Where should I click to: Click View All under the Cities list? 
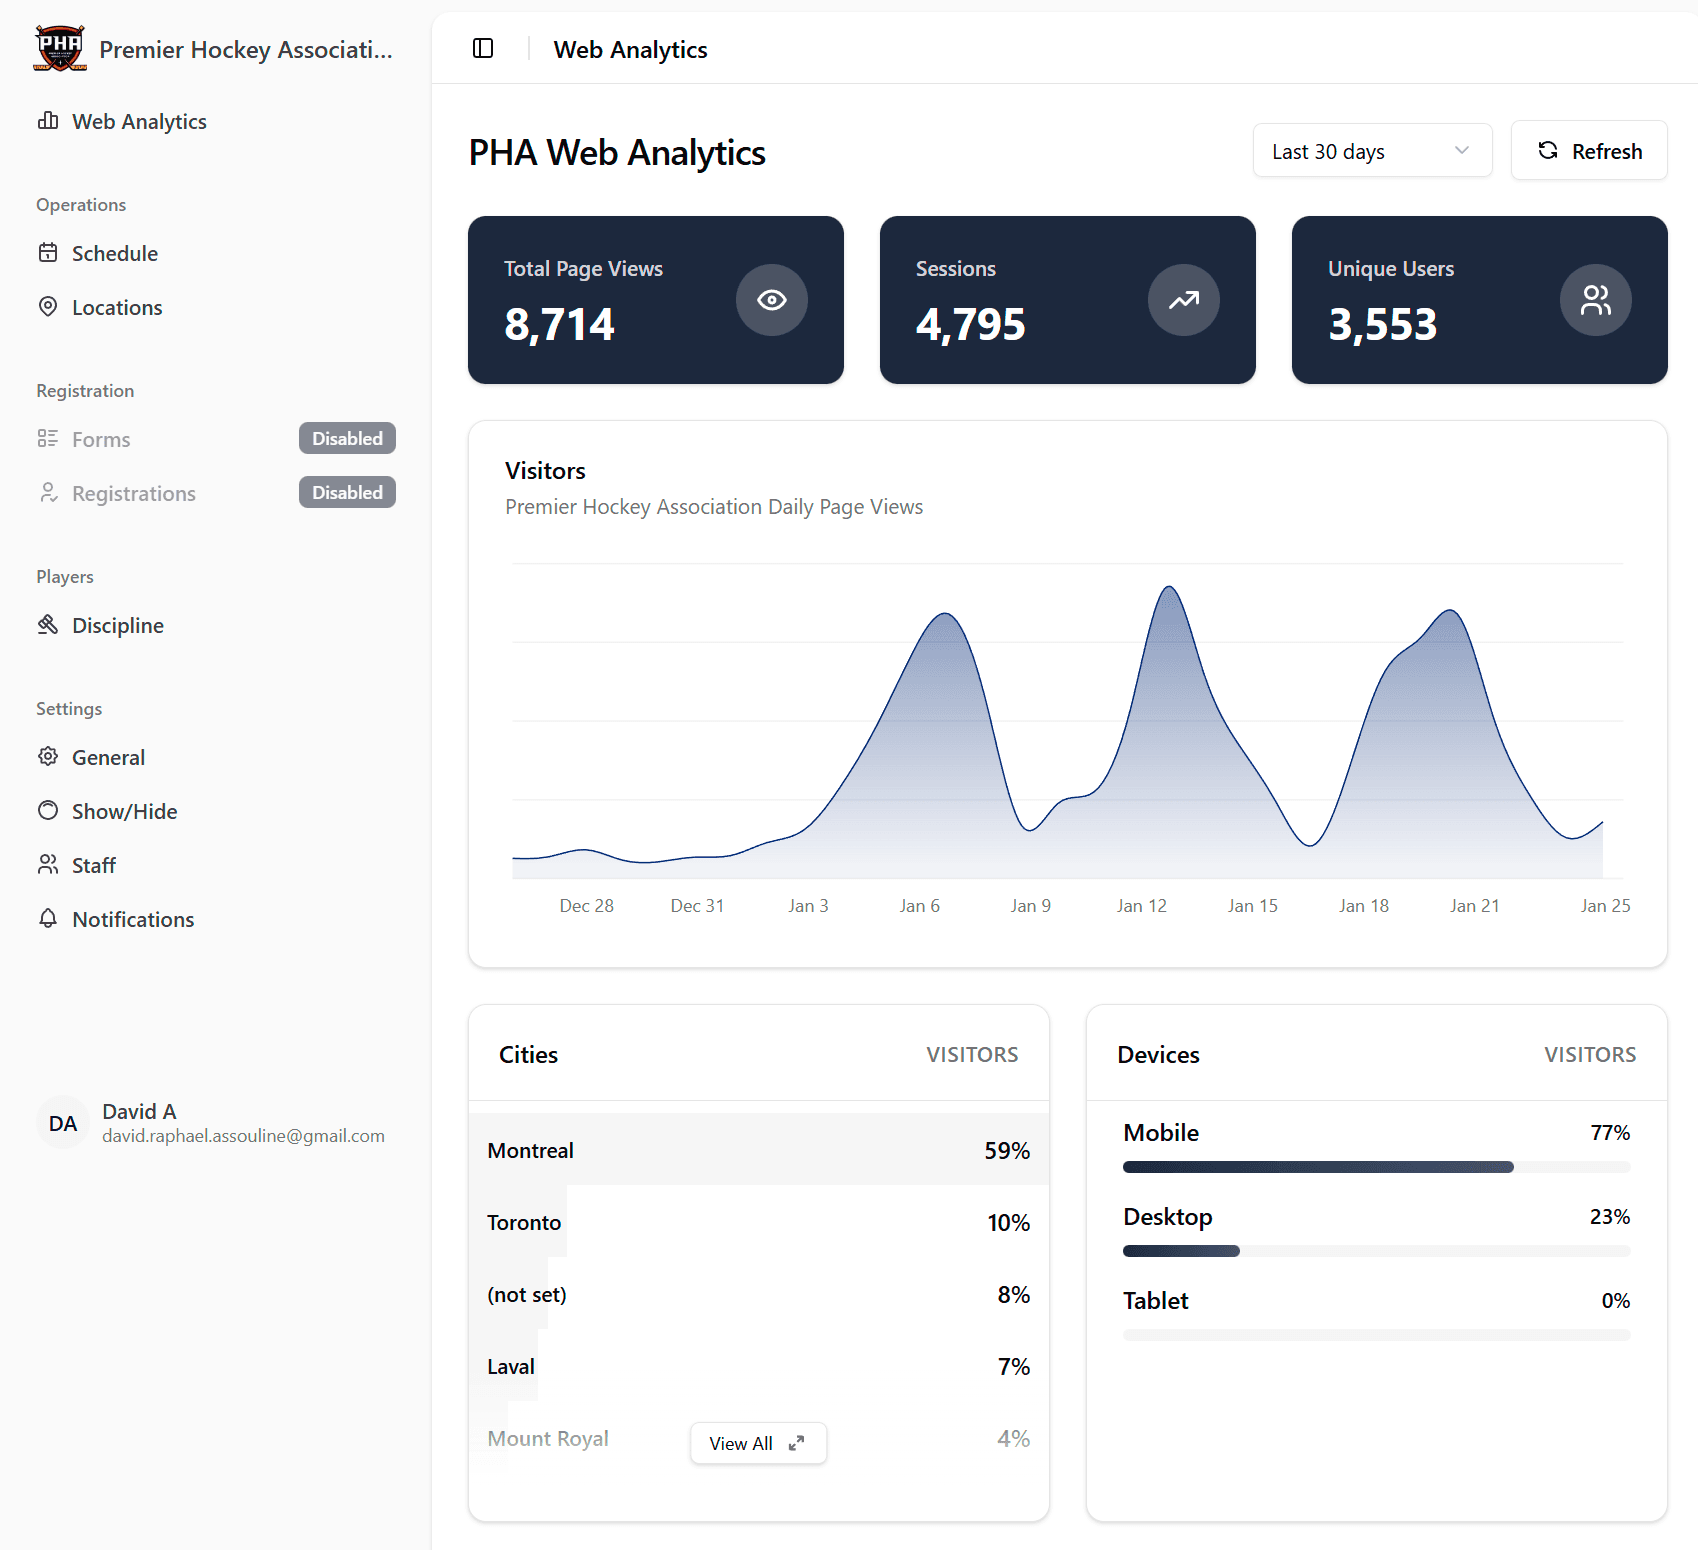757,1443
